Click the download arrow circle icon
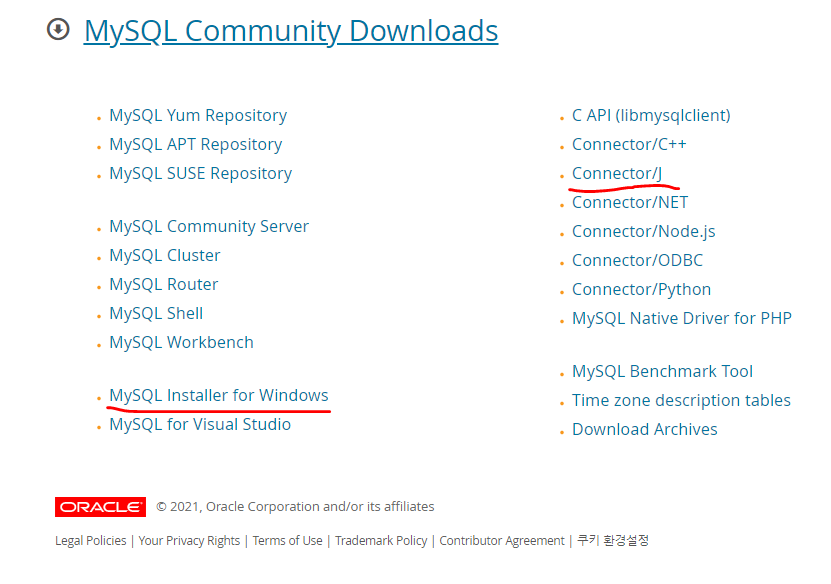Viewport: 831px width, 584px height. [x=58, y=29]
